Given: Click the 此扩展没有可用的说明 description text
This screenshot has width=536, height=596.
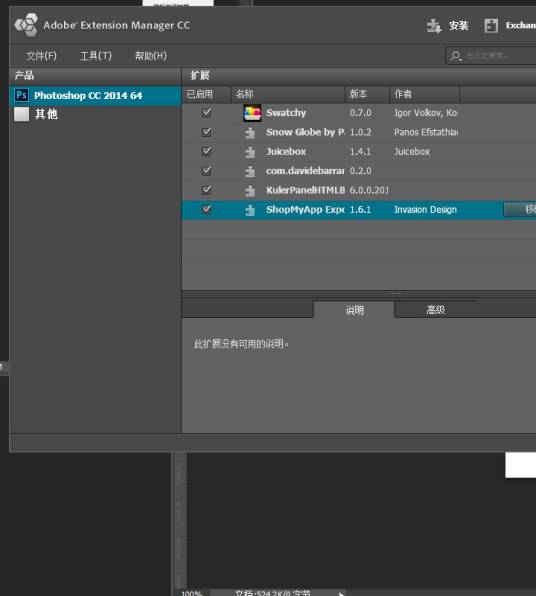Looking at the screenshot, I should pos(241,344).
